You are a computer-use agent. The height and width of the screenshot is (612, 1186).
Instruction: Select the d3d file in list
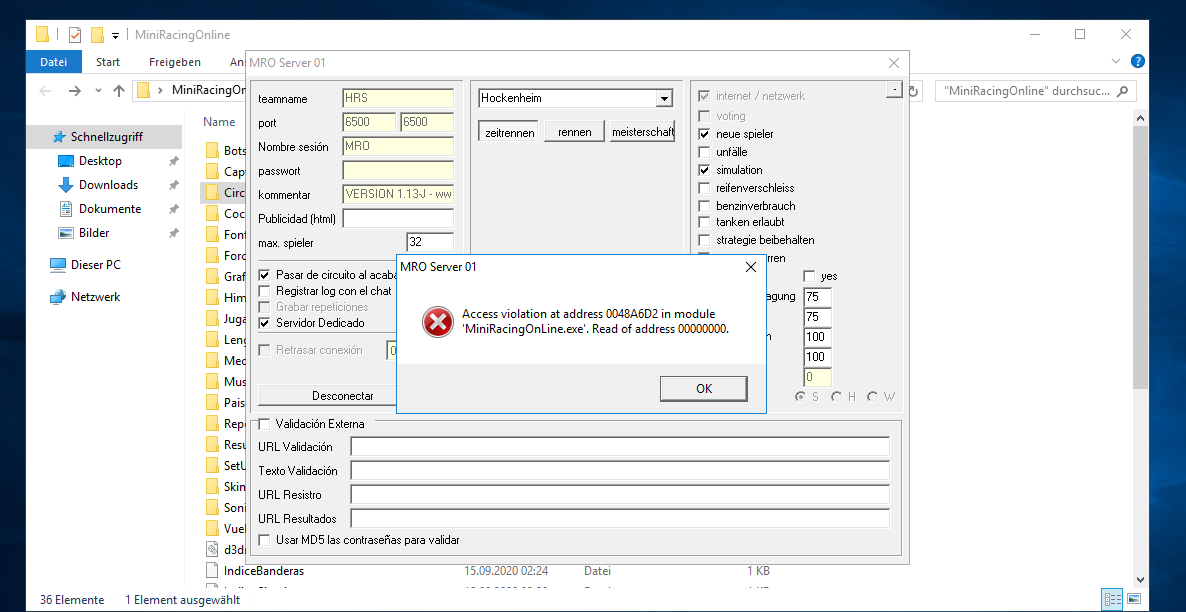click(x=225, y=548)
